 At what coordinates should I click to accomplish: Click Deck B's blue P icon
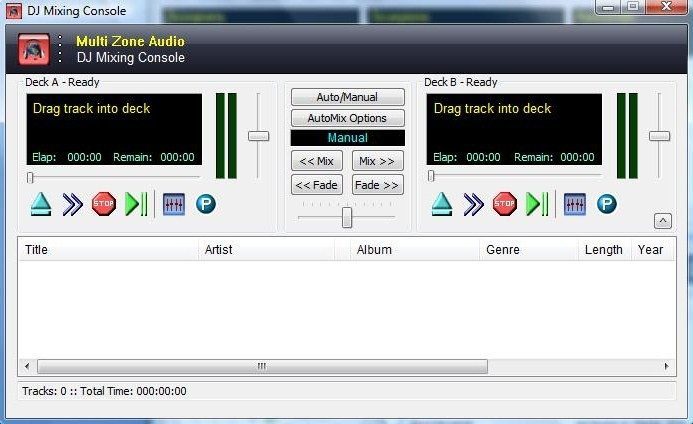pyautogui.click(x=606, y=204)
